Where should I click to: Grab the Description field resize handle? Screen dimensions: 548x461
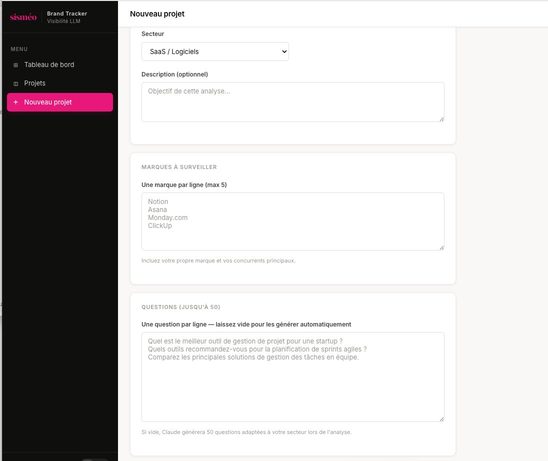(x=442, y=119)
